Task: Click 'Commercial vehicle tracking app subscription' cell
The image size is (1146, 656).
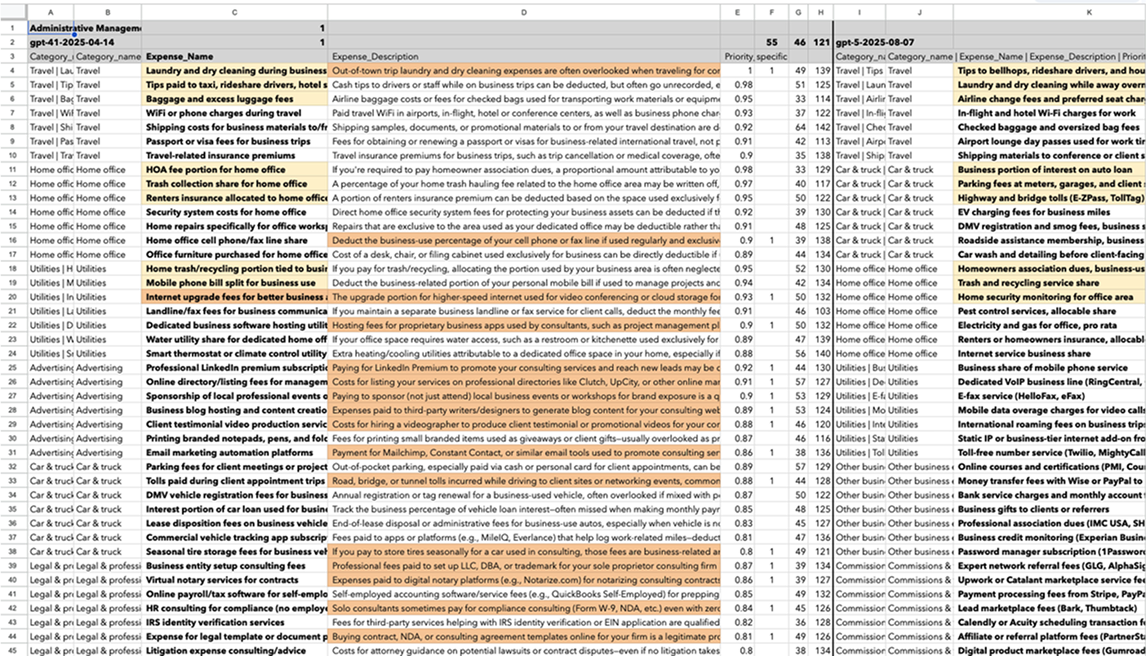Action: pyautogui.click(x=235, y=538)
